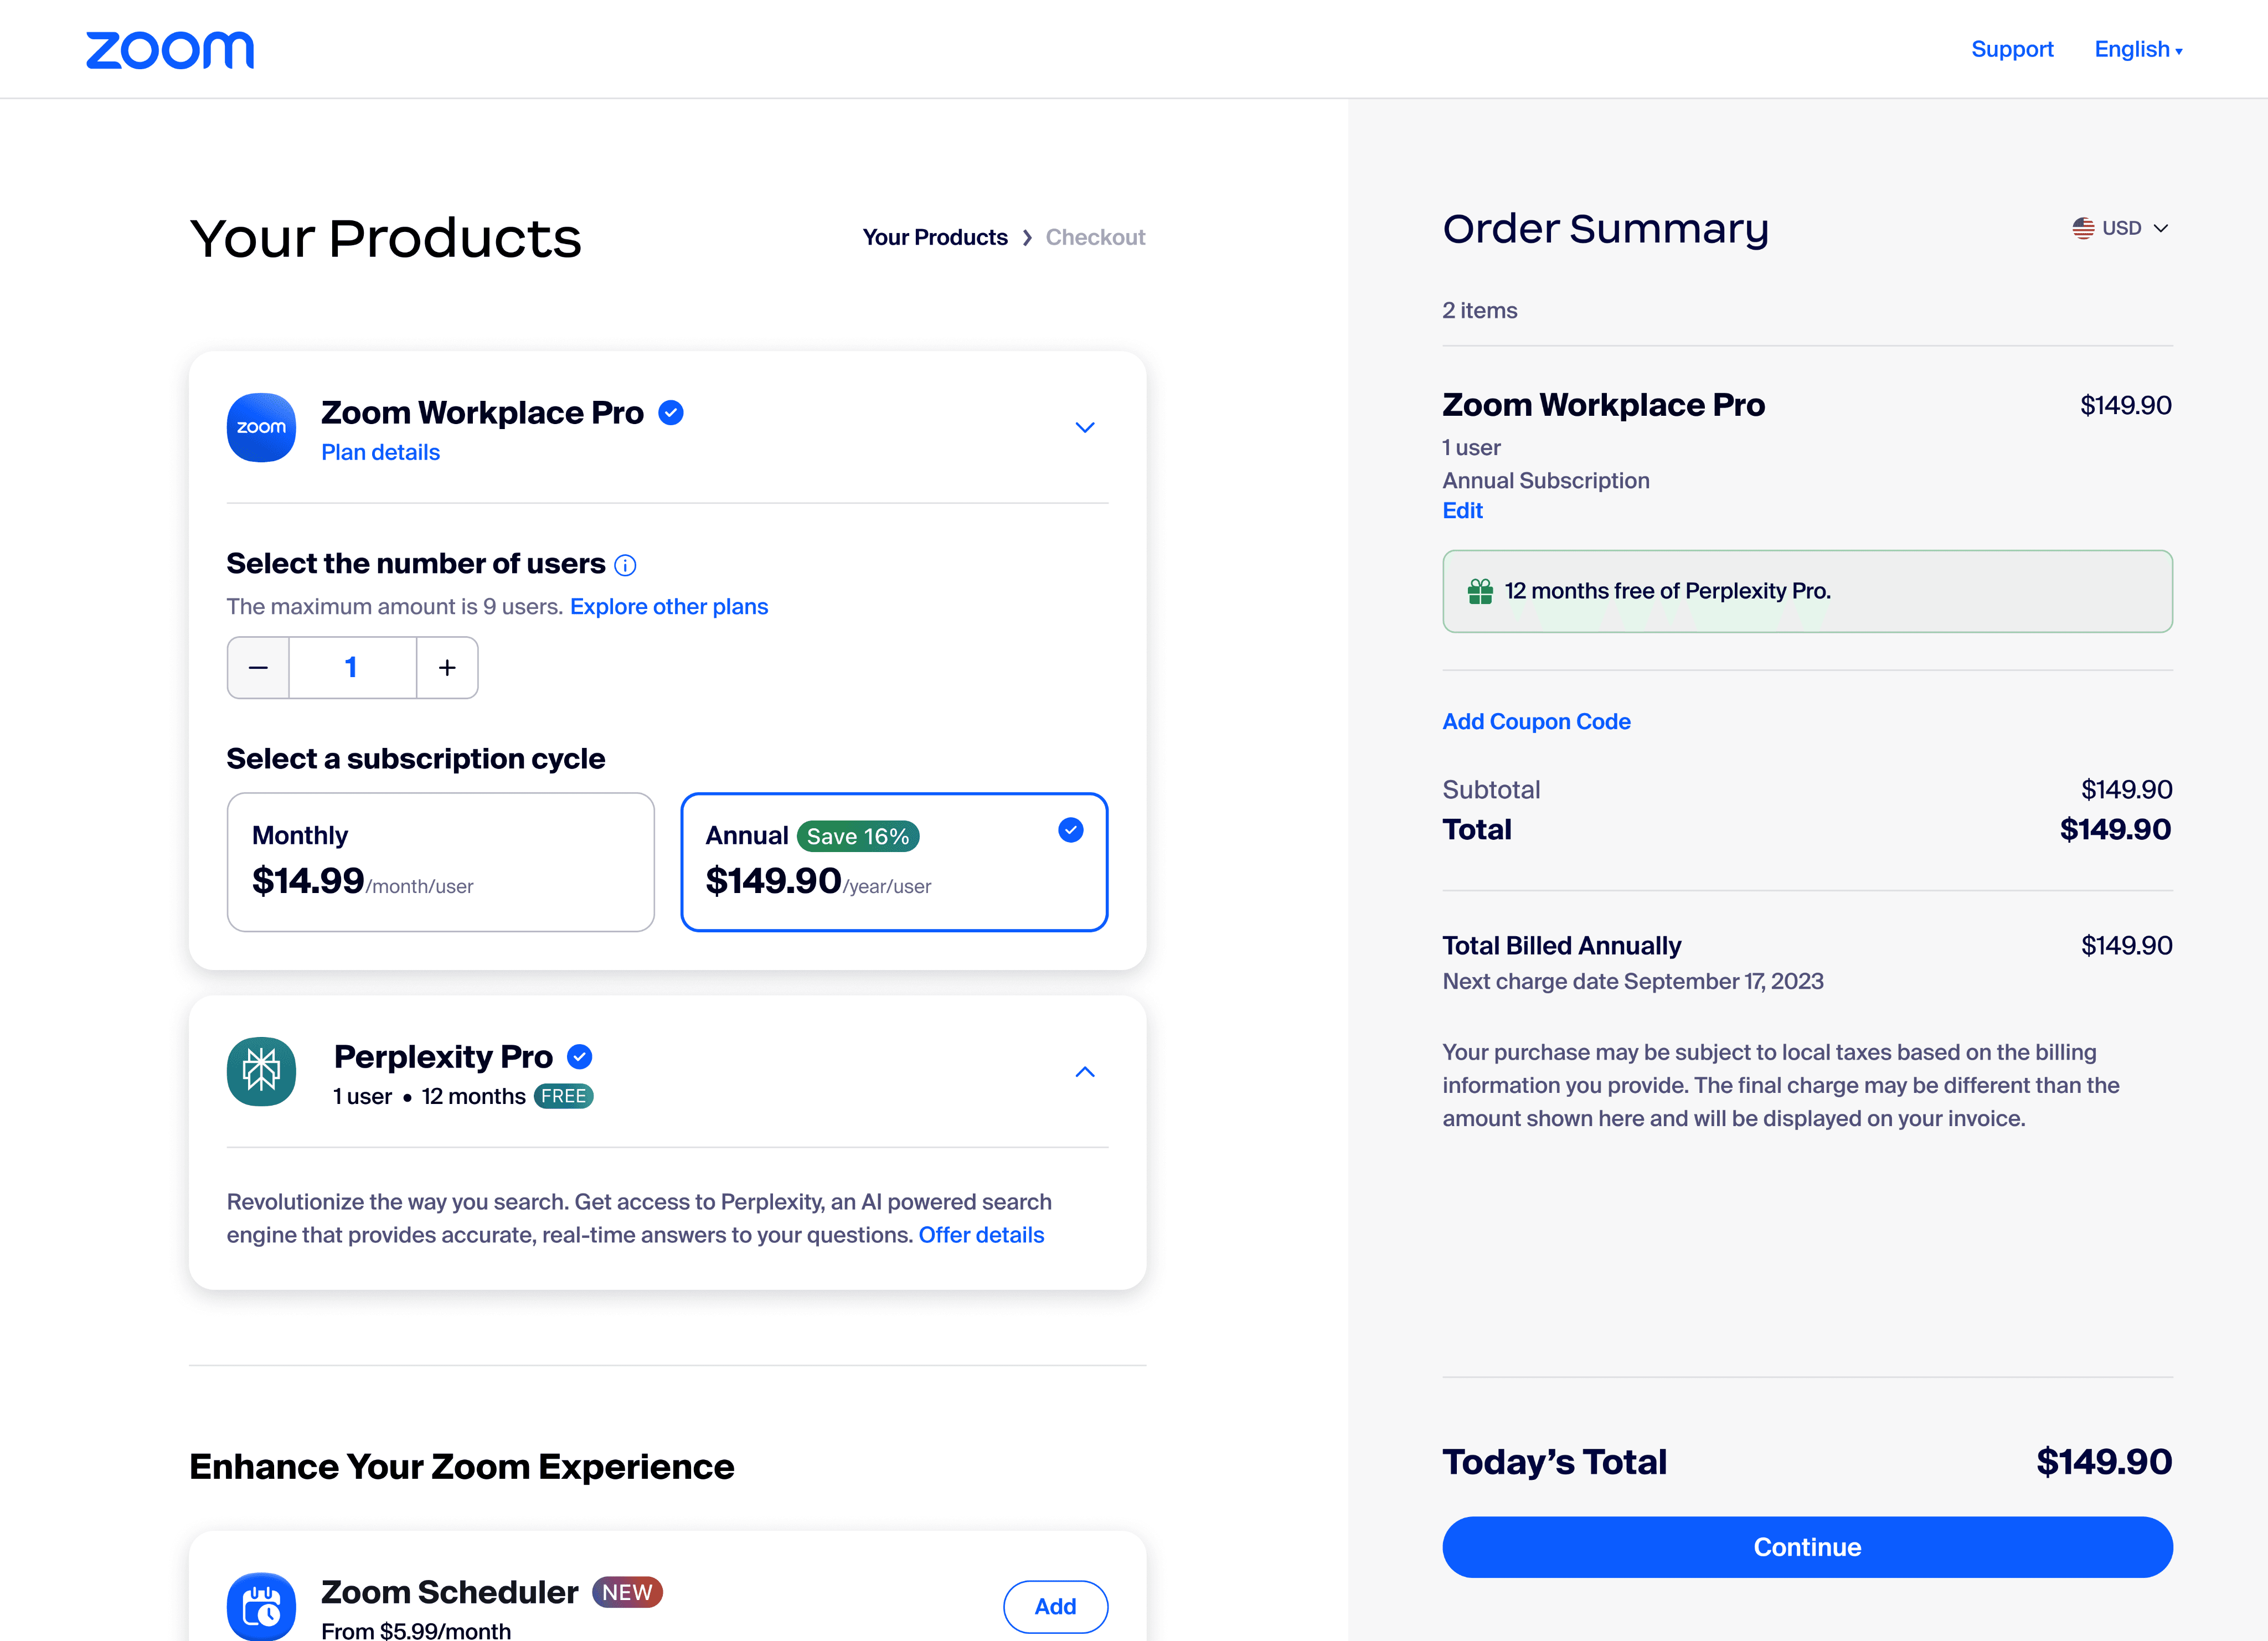This screenshot has width=2268, height=1641.
Task: Open the USD currency dropdown
Action: [2120, 229]
